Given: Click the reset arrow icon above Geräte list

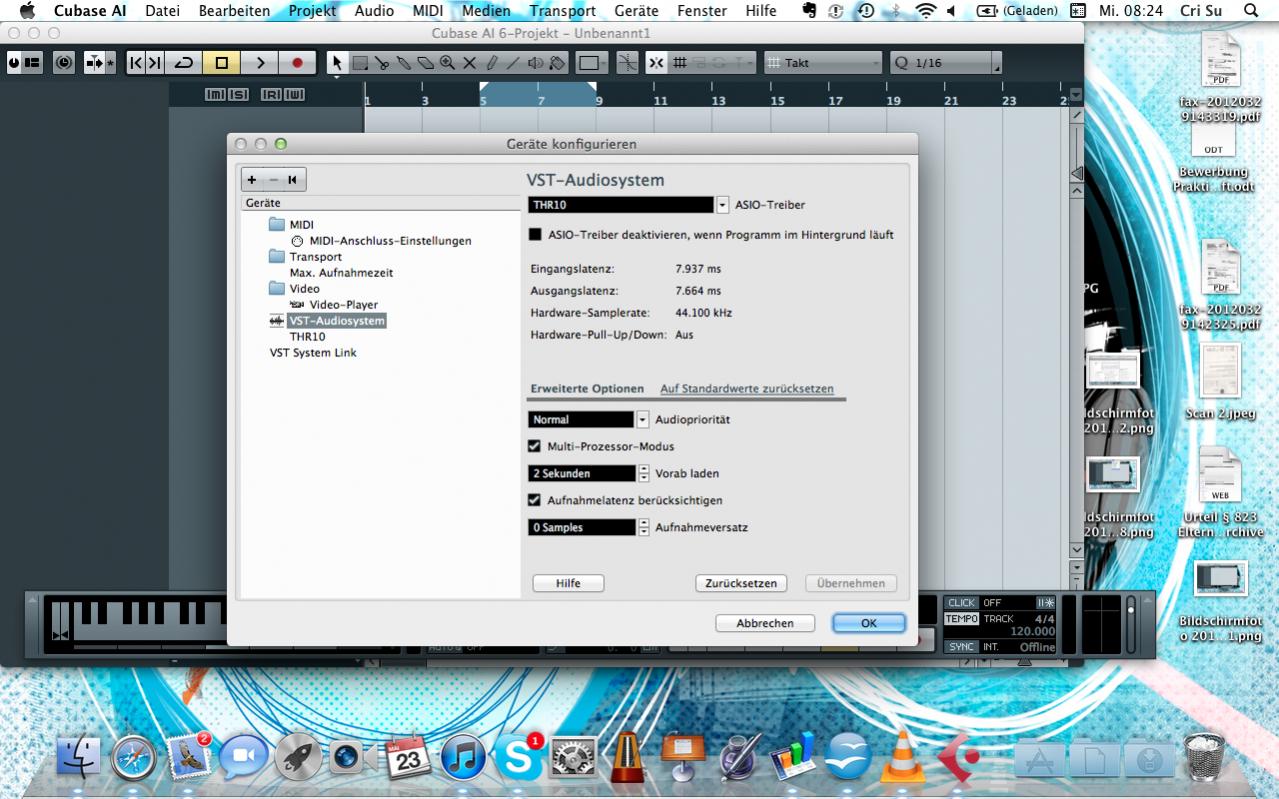Looking at the screenshot, I should (293, 180).
